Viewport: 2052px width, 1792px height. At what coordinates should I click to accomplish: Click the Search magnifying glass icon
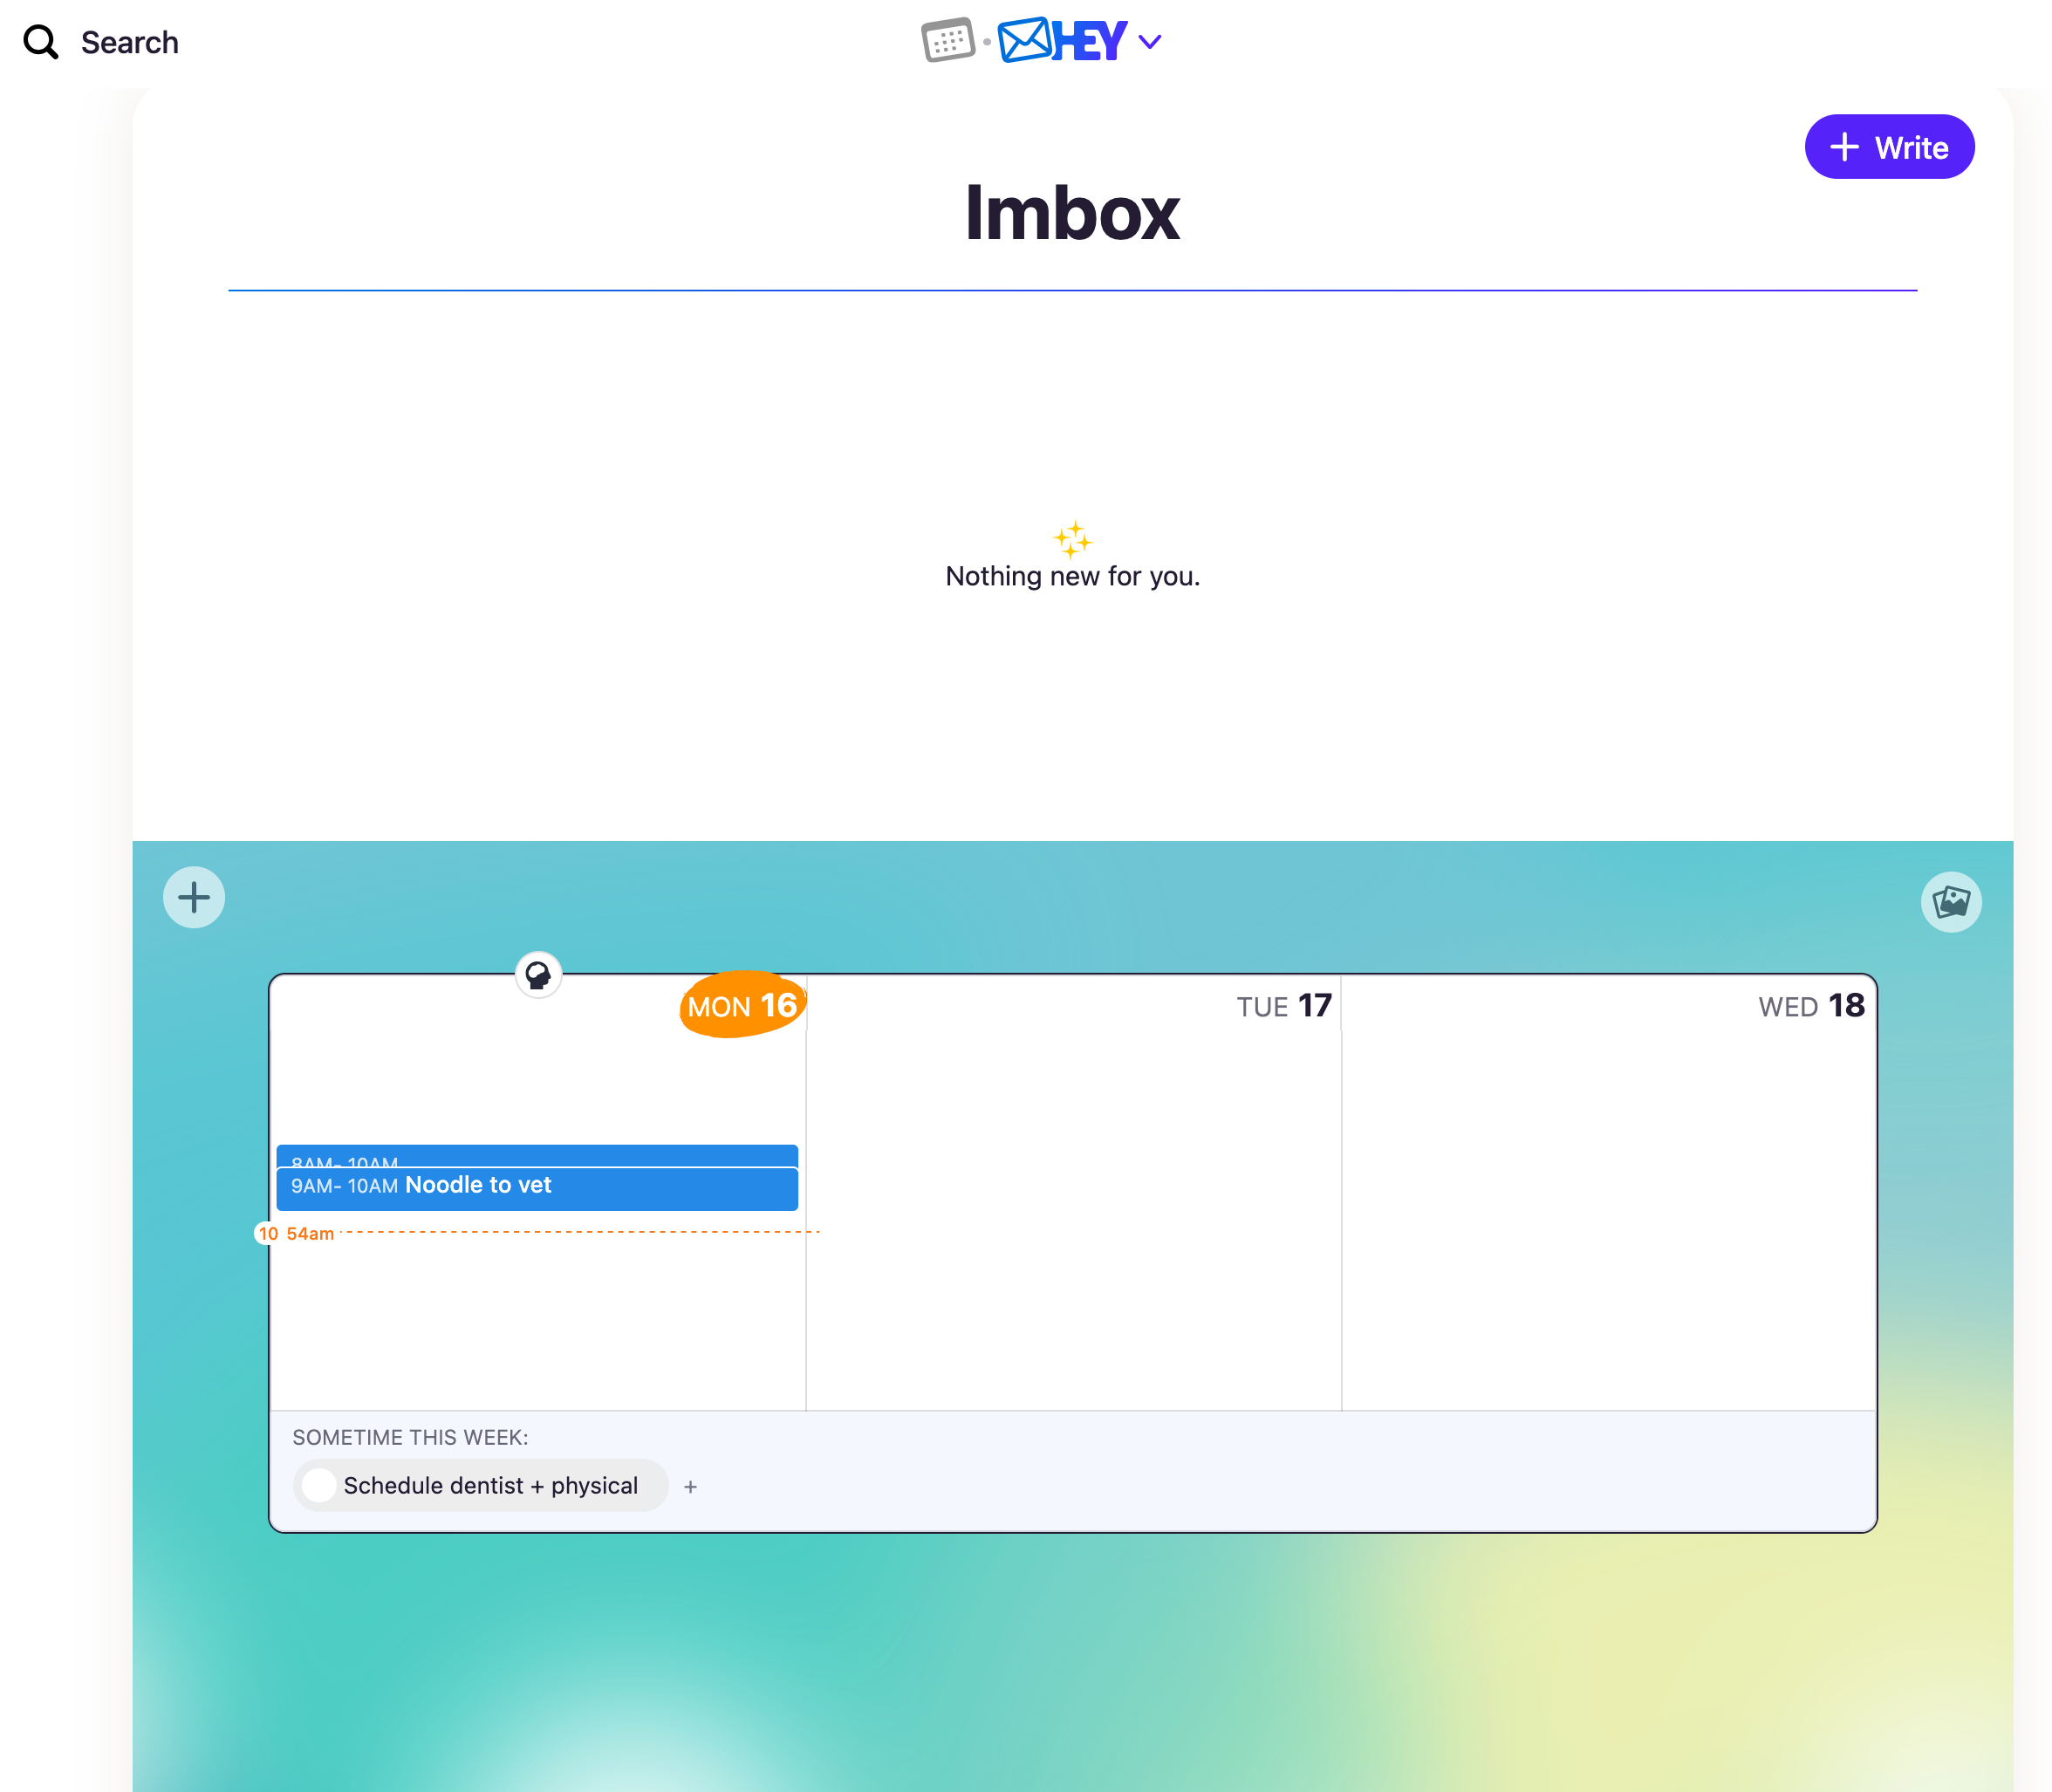coord(41,42)
